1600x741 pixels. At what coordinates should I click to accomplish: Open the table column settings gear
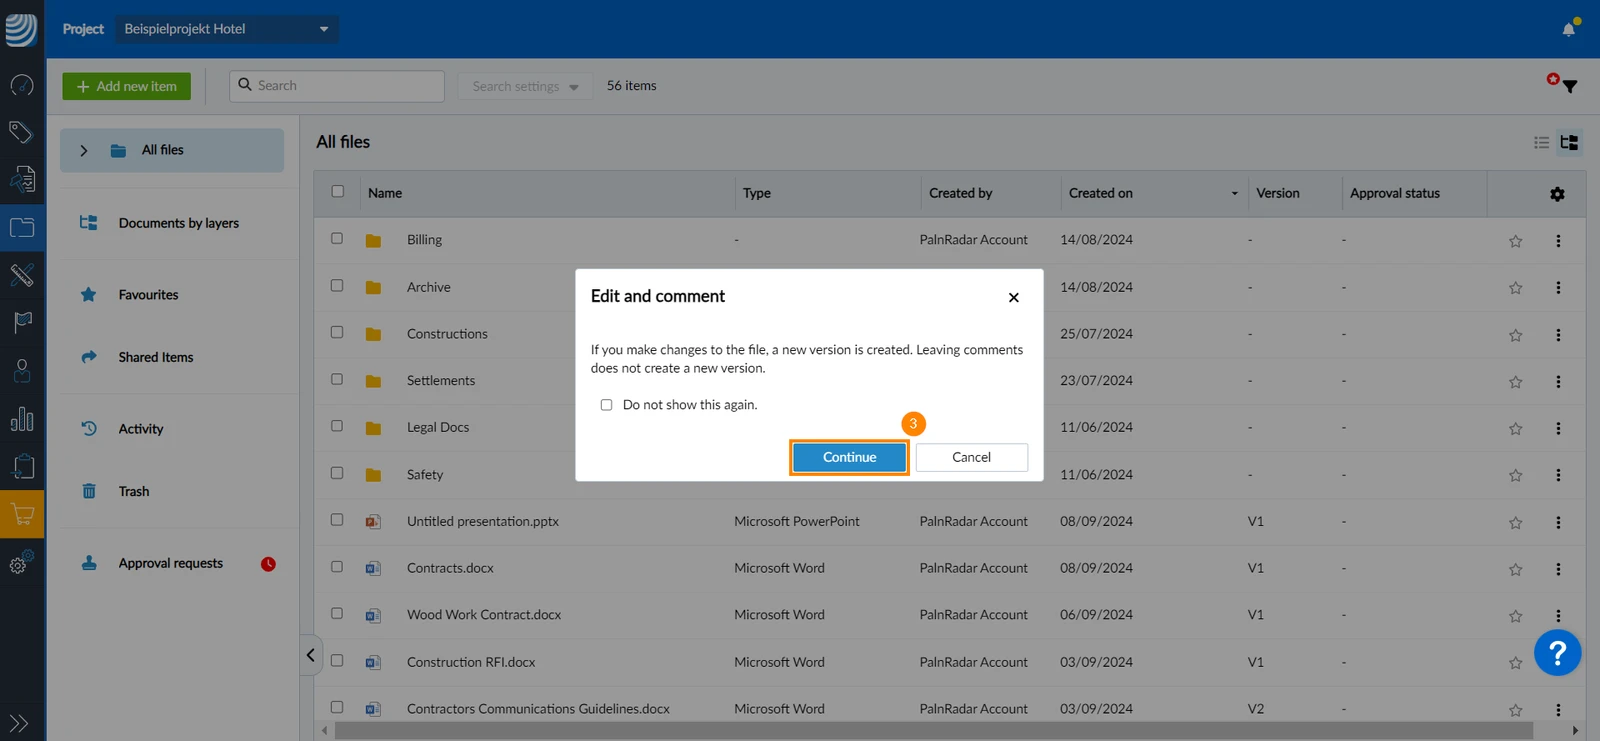(1557, 194)
